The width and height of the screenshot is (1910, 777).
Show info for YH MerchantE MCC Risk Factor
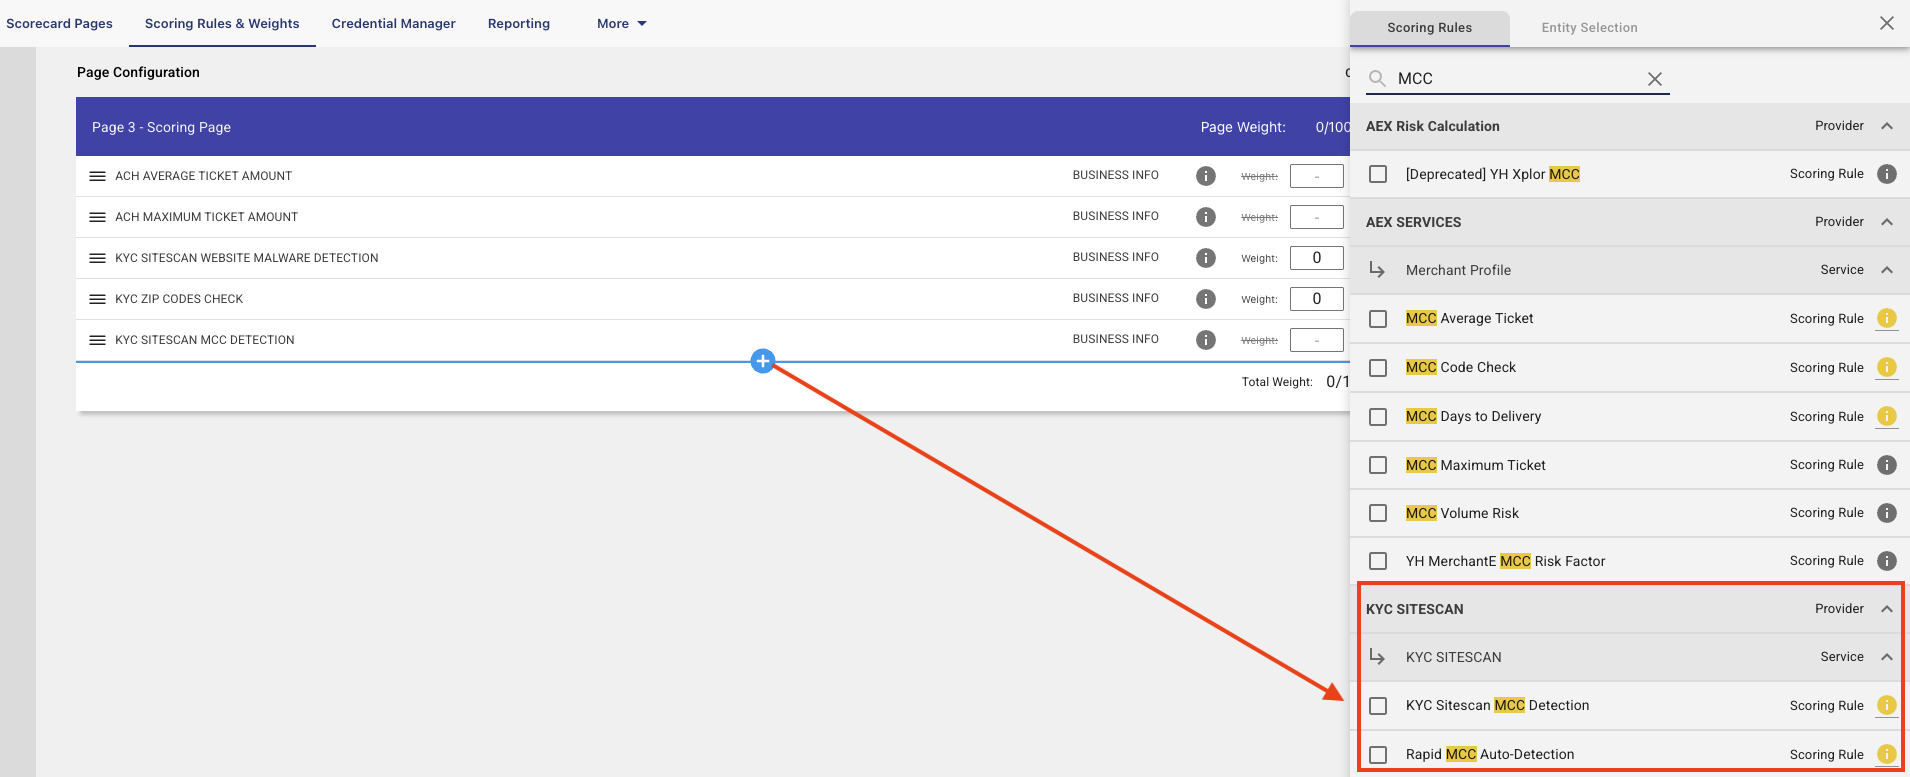(x=1887, y=561)
